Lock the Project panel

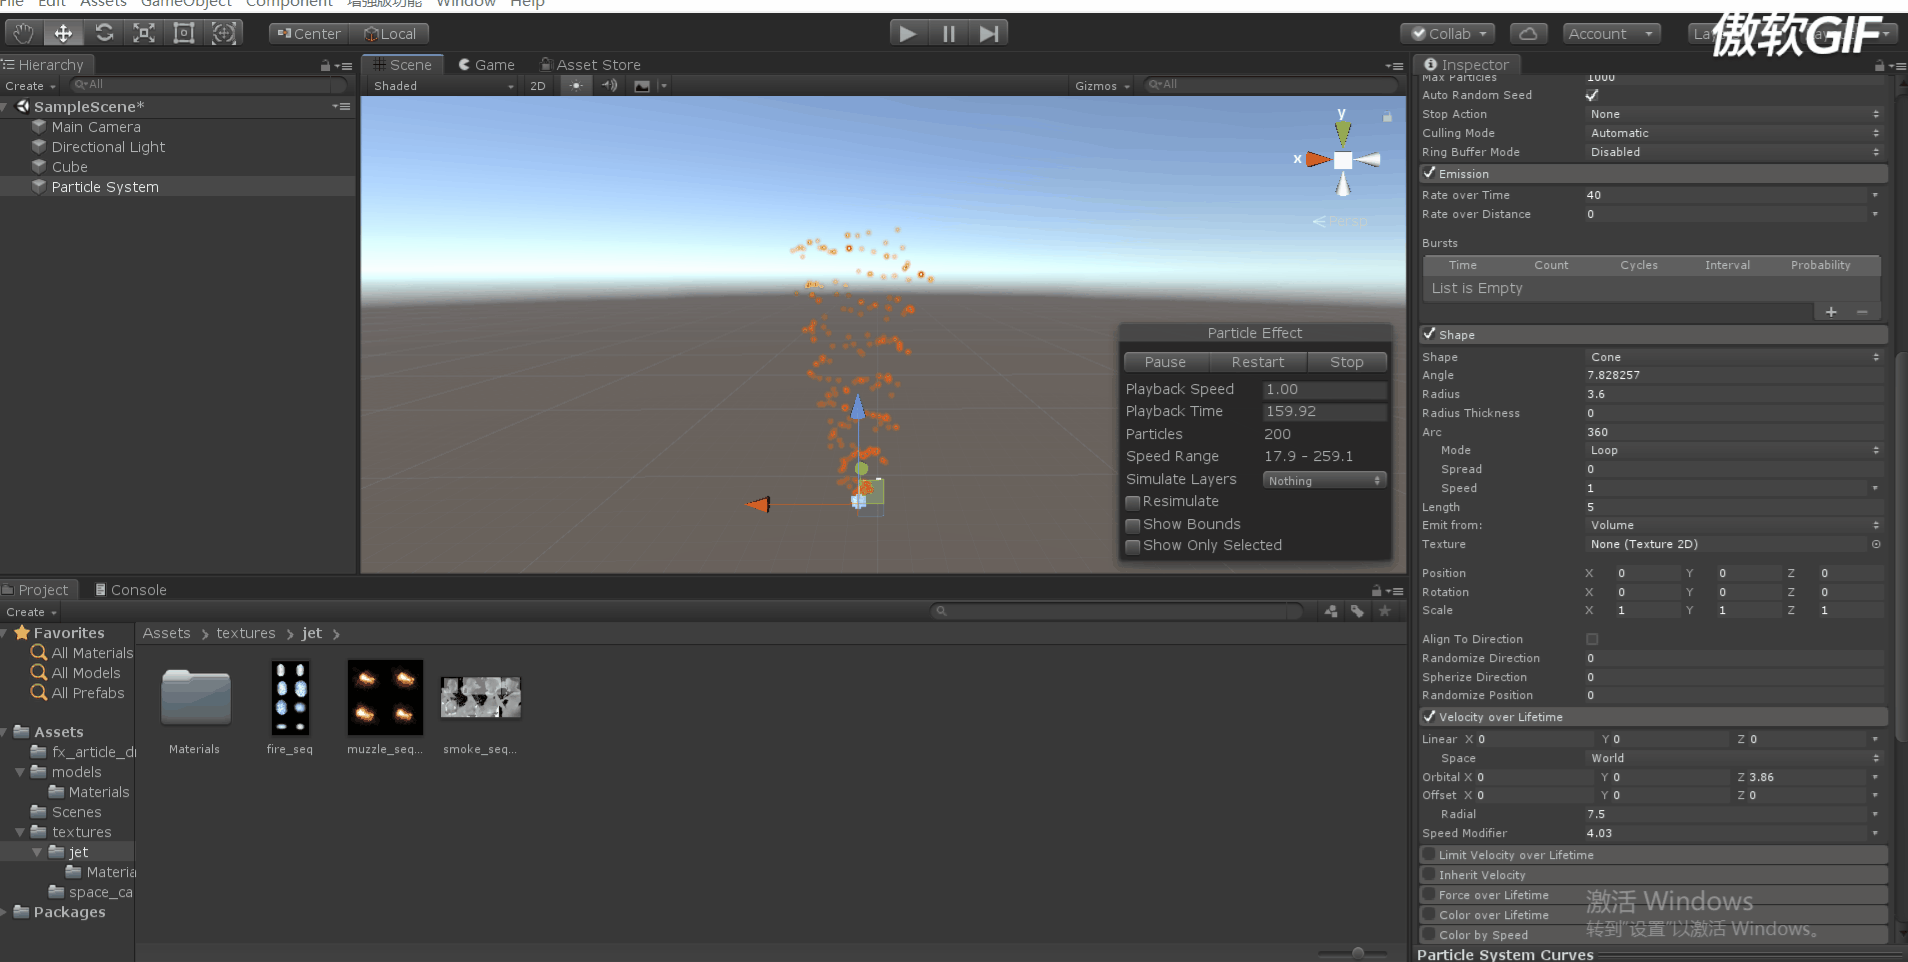pyautogui.click(x=1377, y=590)
